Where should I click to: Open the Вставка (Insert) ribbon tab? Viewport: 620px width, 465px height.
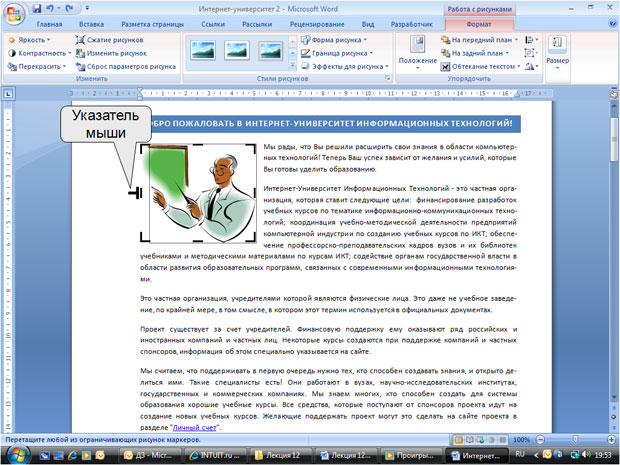(x=91, y=24)
